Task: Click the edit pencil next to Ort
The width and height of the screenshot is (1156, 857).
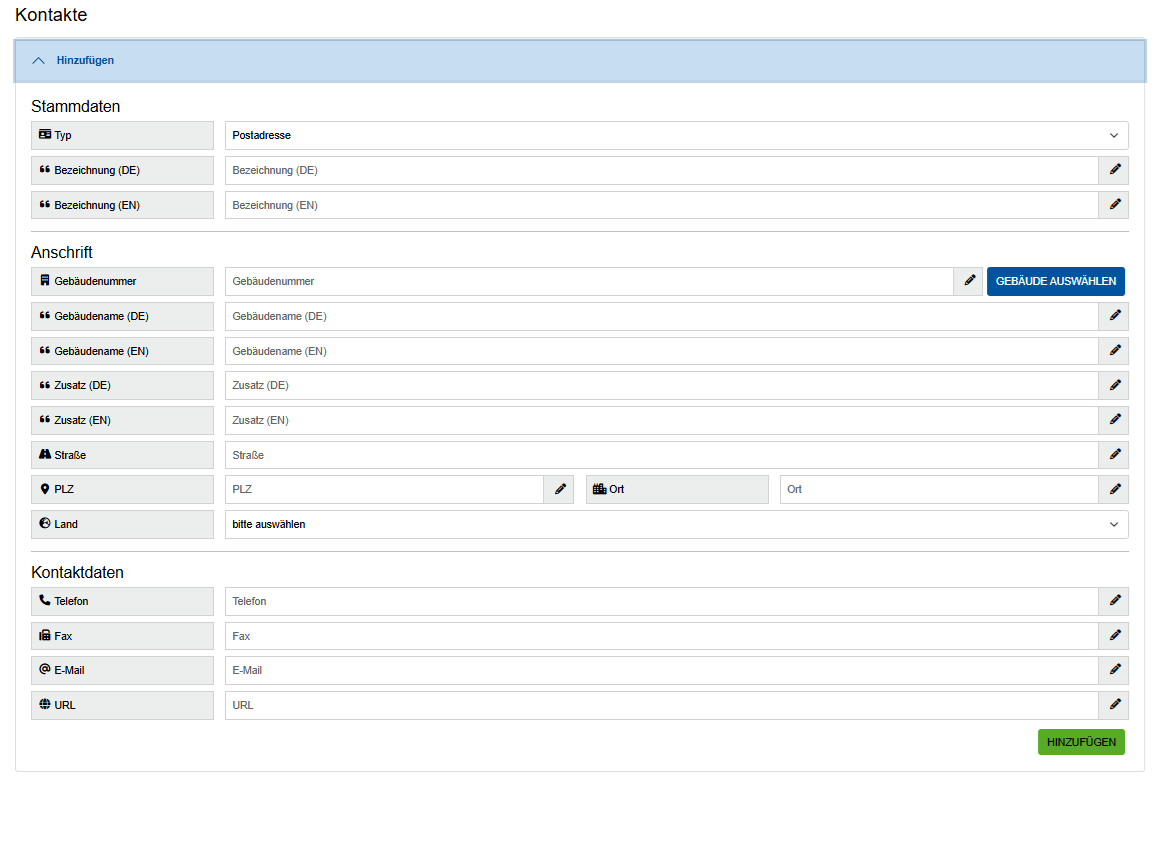Action: (x=1114, y=489)
